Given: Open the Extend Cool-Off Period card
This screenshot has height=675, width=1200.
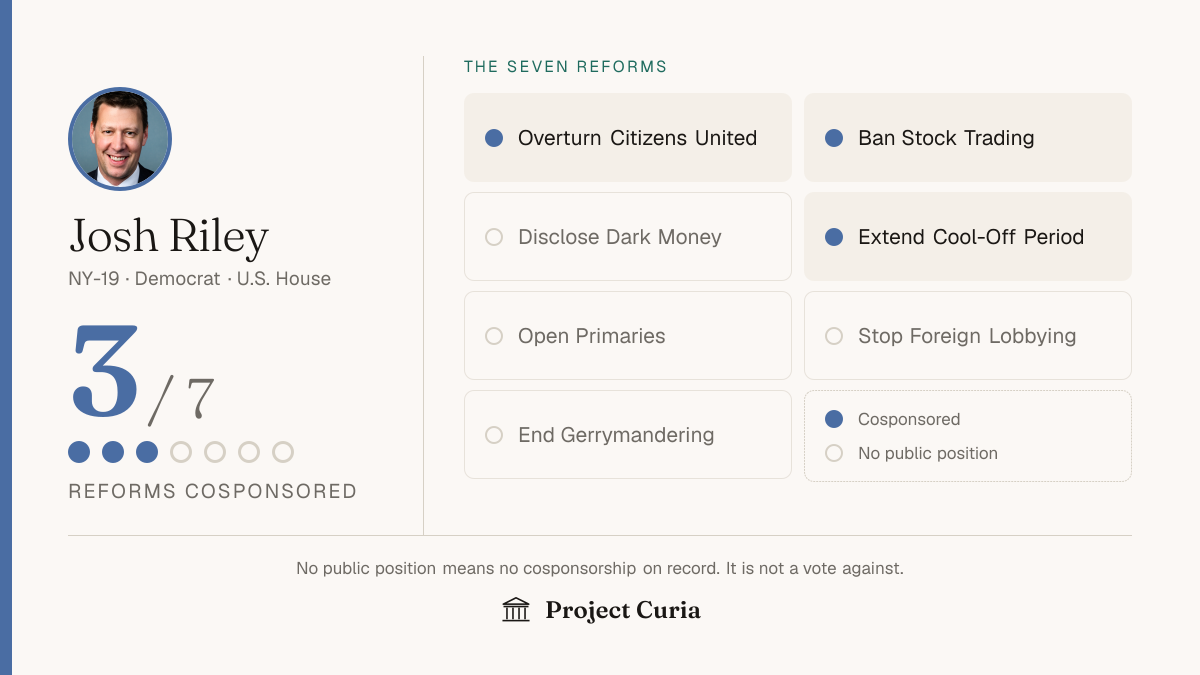Looking at the screenshot, I should 968,237.
